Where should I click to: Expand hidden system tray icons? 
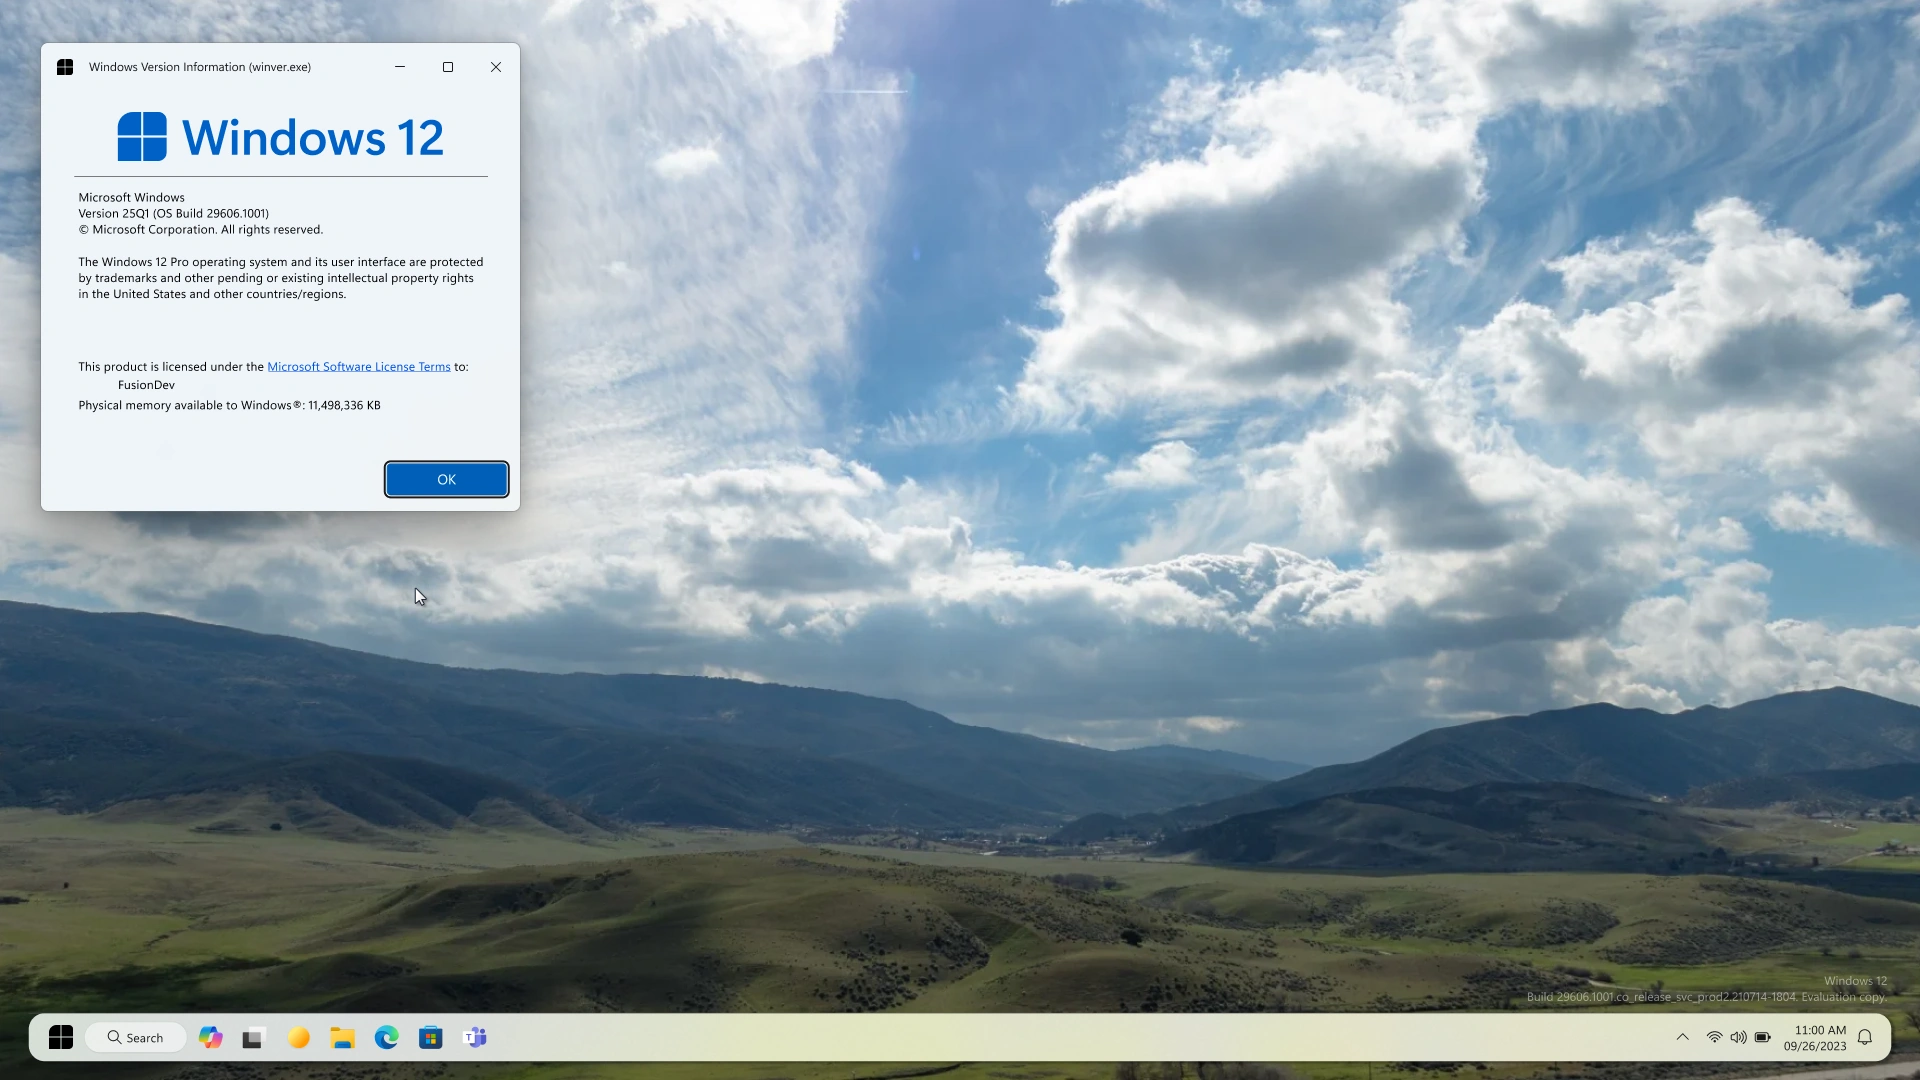[x=1683, y=1038]
